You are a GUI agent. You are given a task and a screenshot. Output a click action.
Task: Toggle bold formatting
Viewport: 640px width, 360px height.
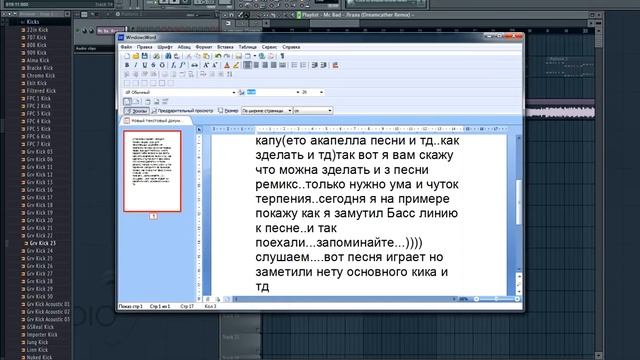pyautogui.click(x=127, y=65)
